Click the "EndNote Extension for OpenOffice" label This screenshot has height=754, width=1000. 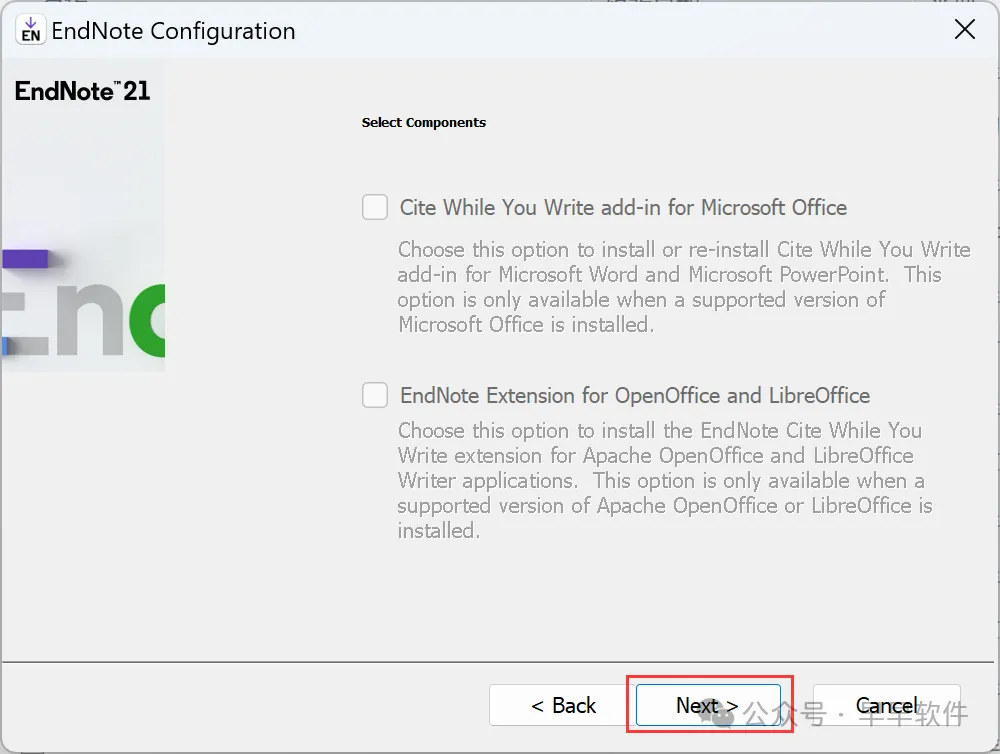tap(635, 395)
